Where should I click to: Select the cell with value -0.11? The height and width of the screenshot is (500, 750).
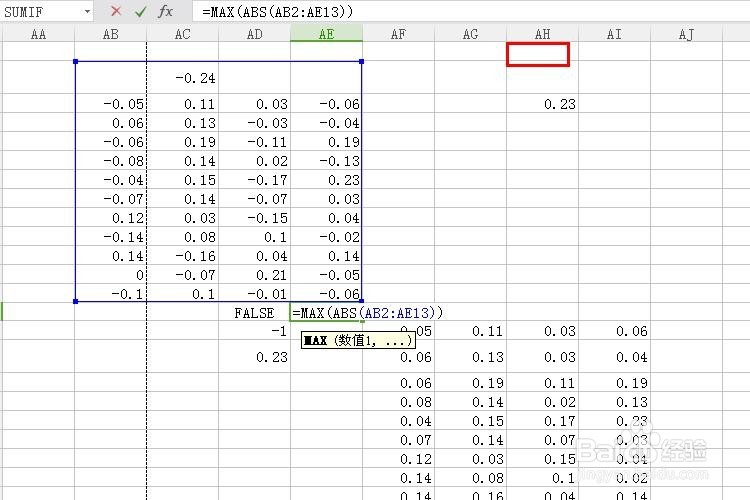tap(254, 142)
